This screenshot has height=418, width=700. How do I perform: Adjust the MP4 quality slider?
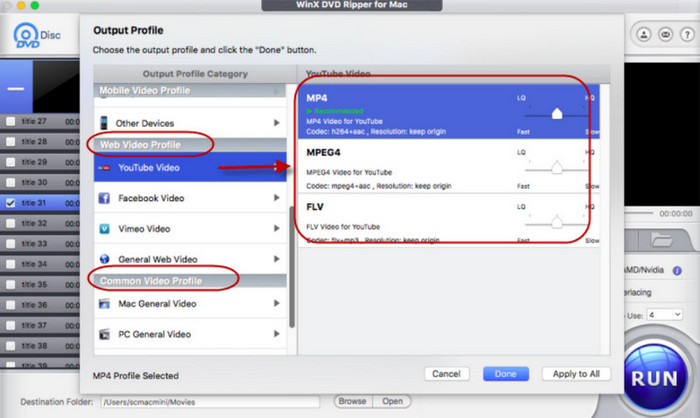557,113
